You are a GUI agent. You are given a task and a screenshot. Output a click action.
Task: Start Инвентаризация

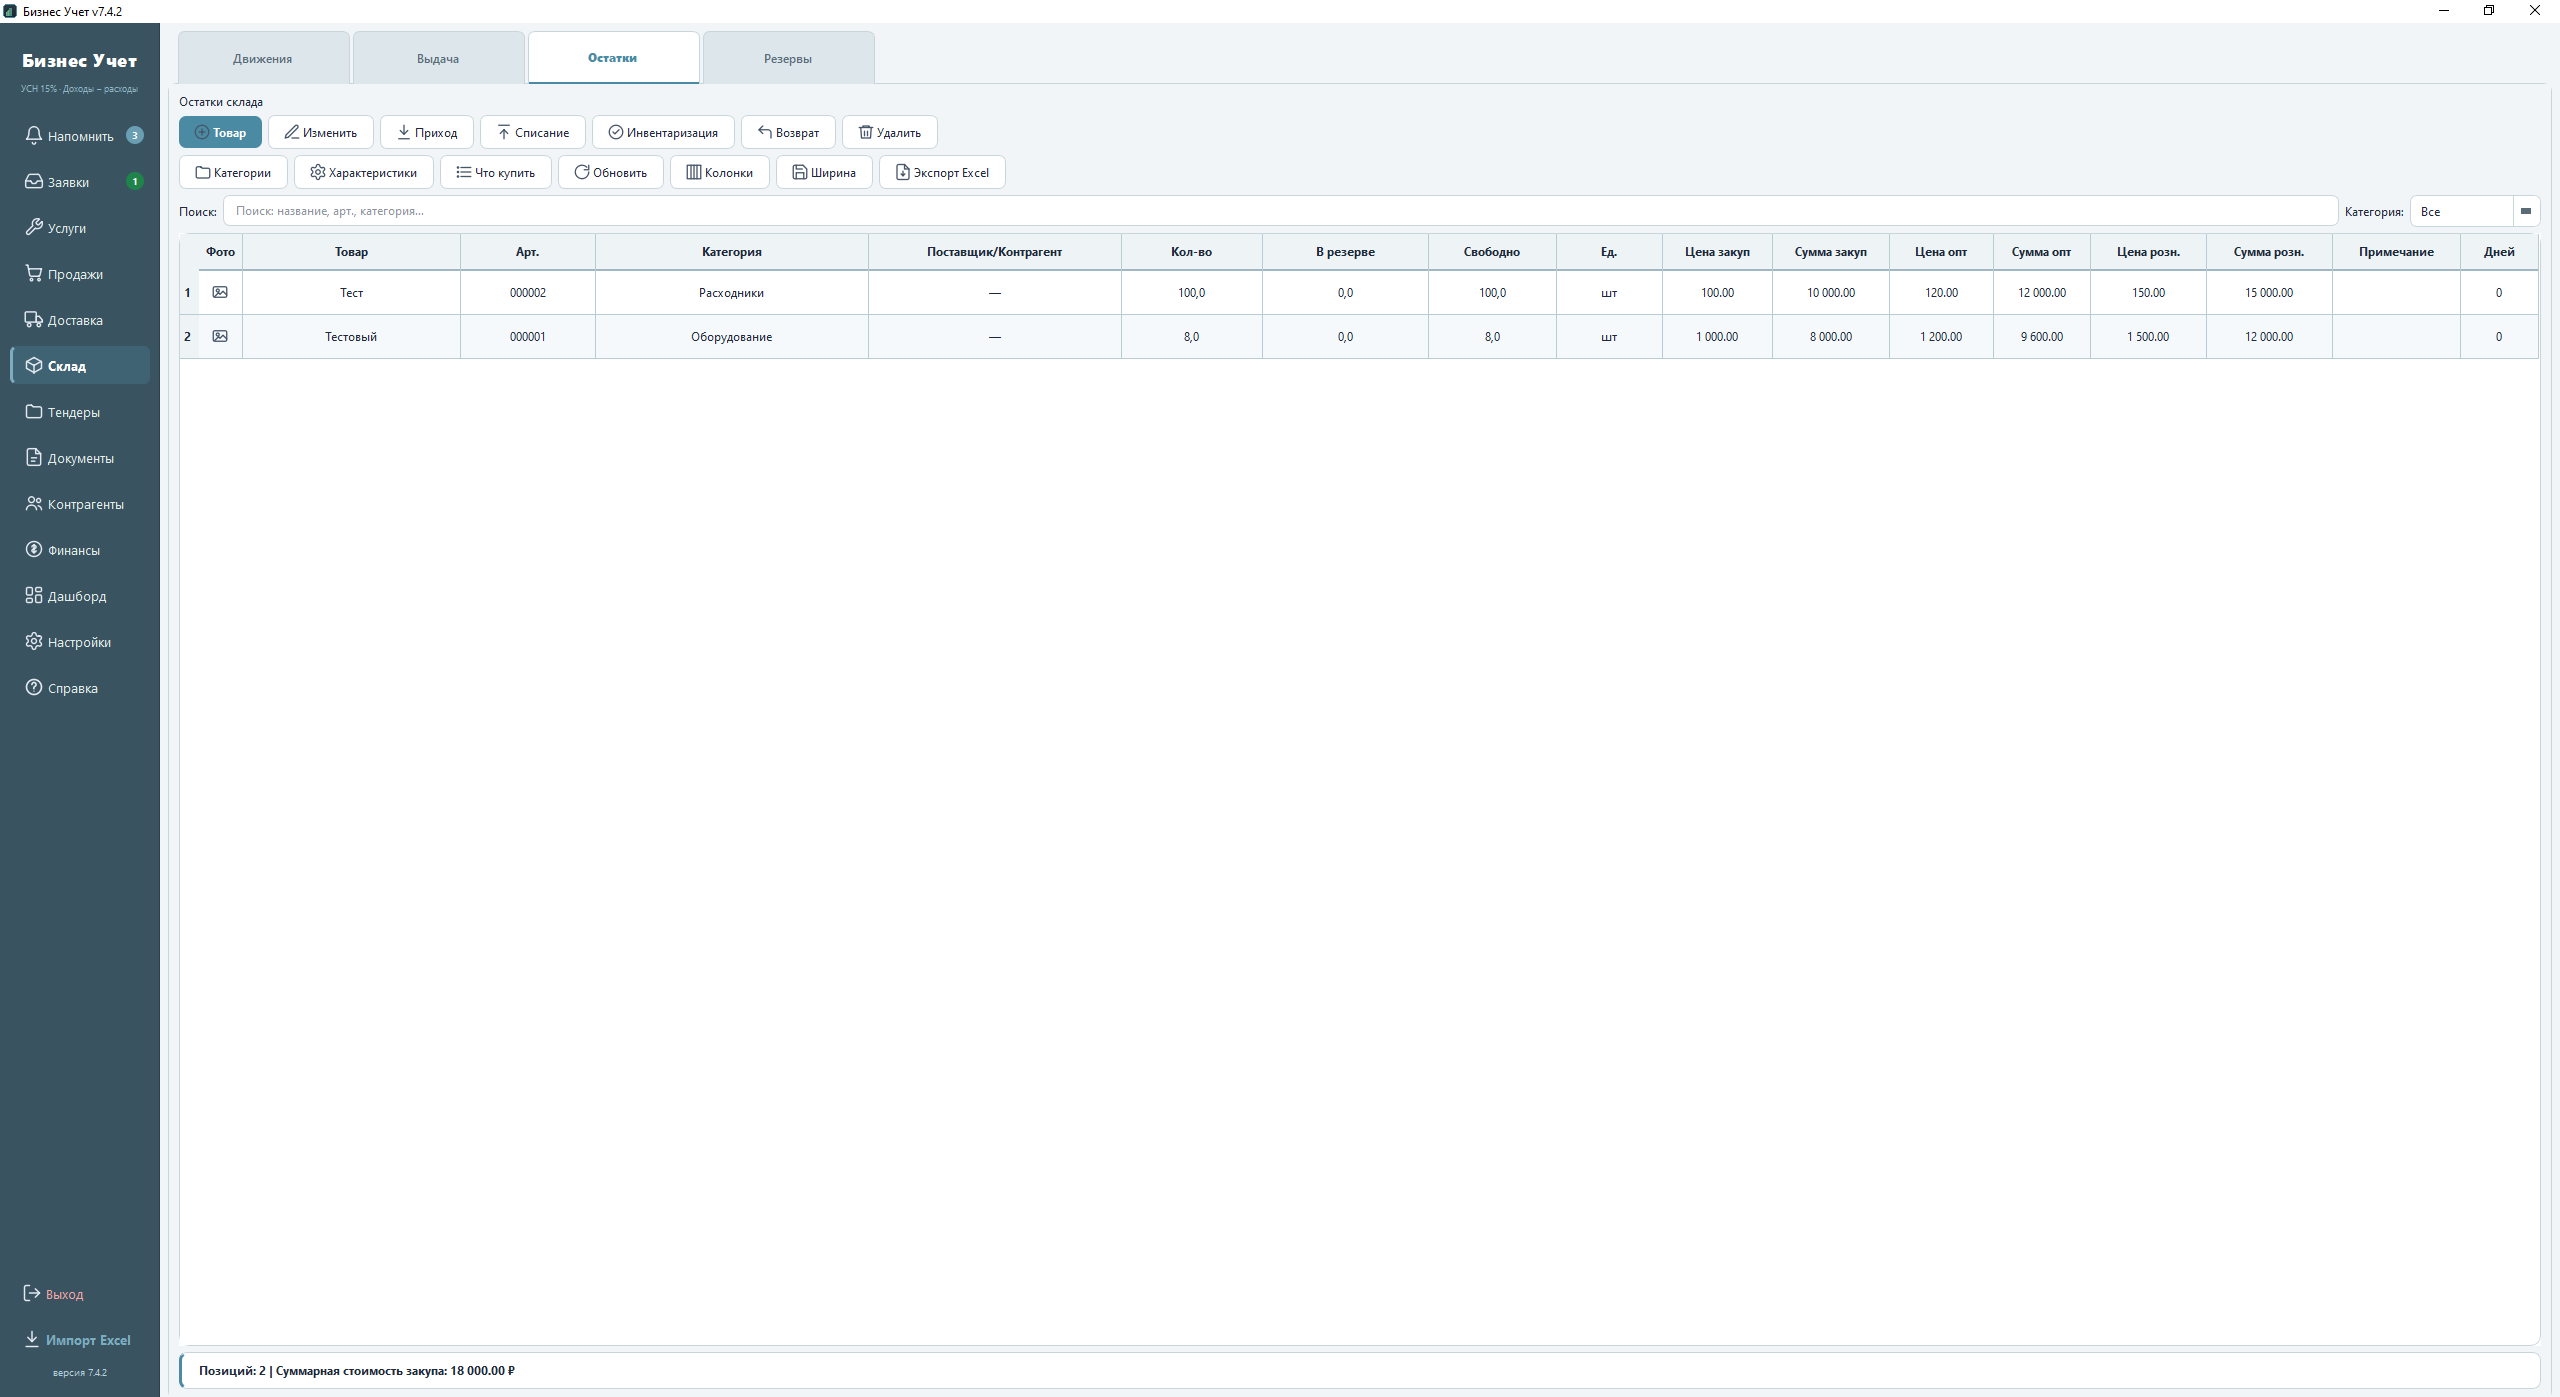(x=663, y=132)
